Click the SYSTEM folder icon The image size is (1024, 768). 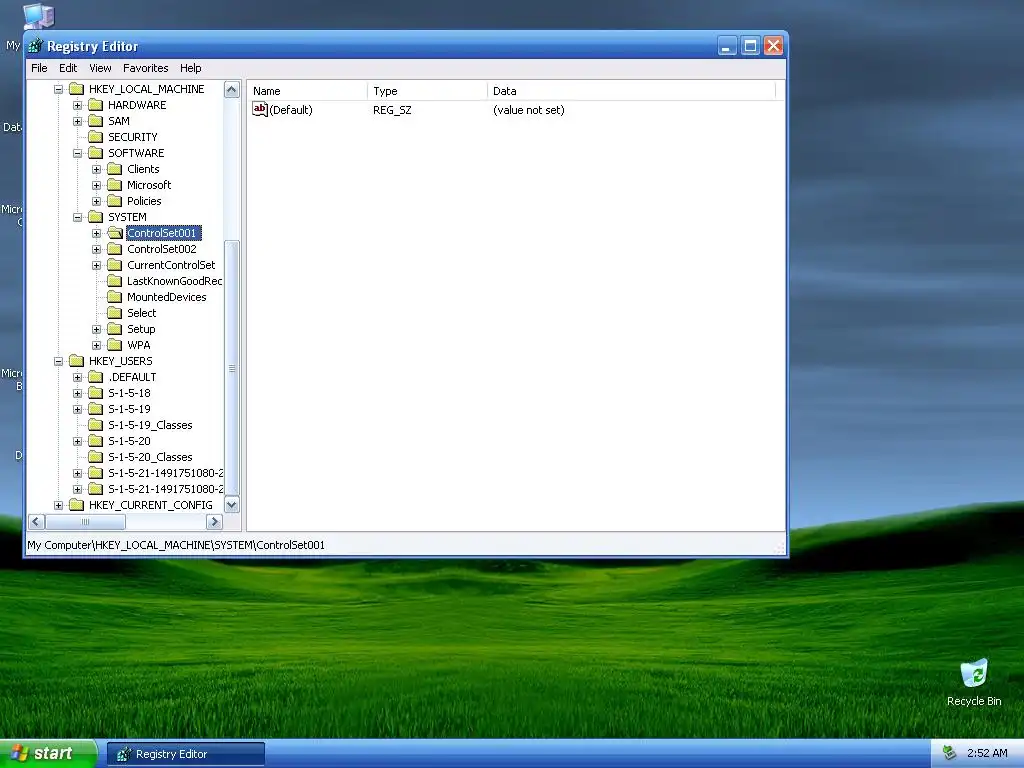click(95, 216)
